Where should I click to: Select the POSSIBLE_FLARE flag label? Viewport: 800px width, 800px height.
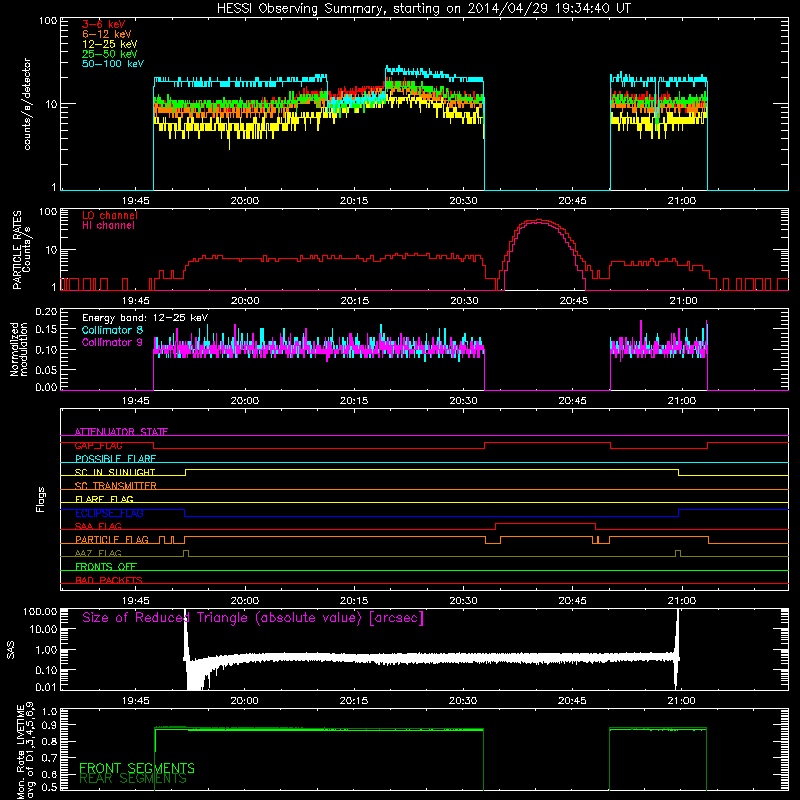115,459
